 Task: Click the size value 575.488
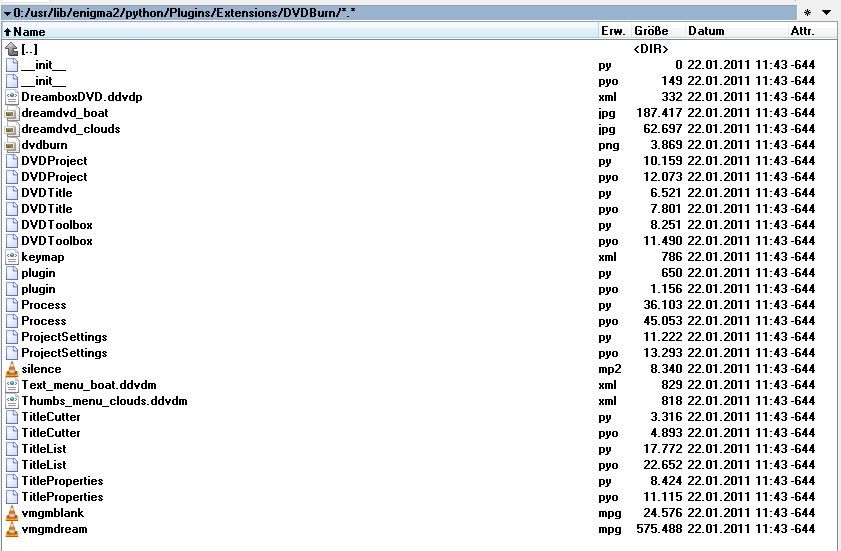[659, 529]
